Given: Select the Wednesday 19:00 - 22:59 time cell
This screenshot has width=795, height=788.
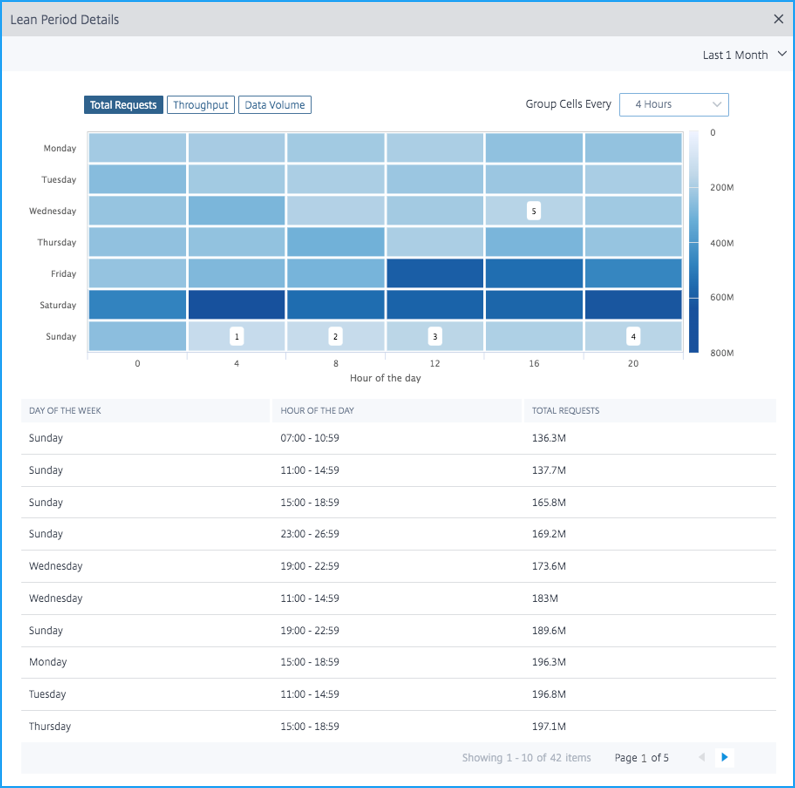Looking at the screenshot, I should [x=310, y=566].
